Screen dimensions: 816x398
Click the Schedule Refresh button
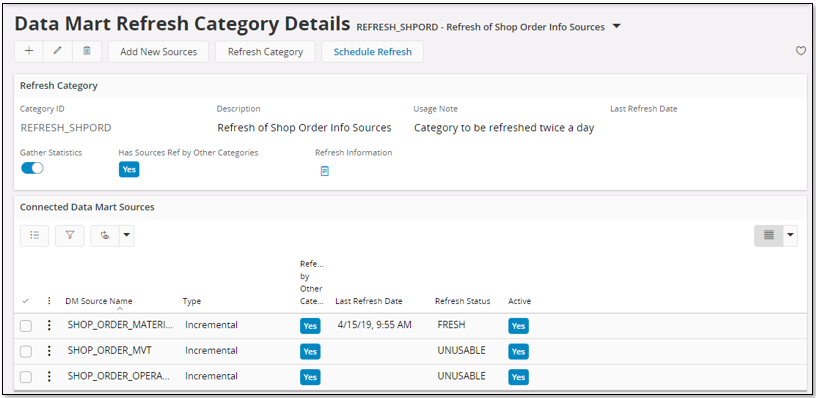373,52
